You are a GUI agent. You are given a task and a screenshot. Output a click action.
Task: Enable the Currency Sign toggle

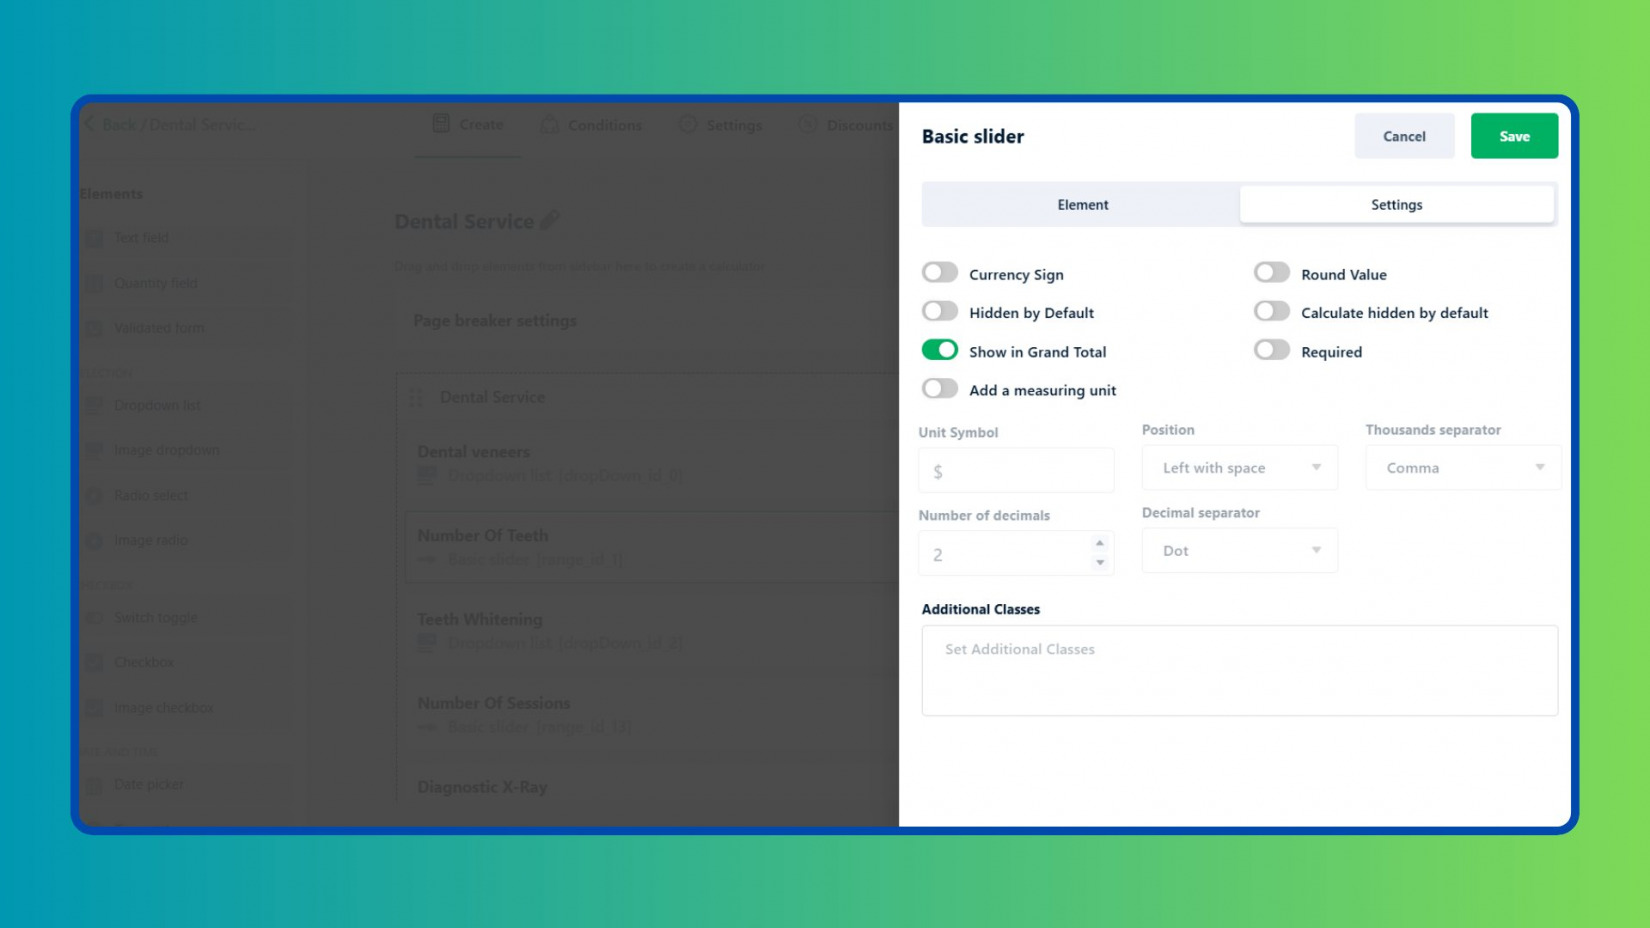[940, 272]
